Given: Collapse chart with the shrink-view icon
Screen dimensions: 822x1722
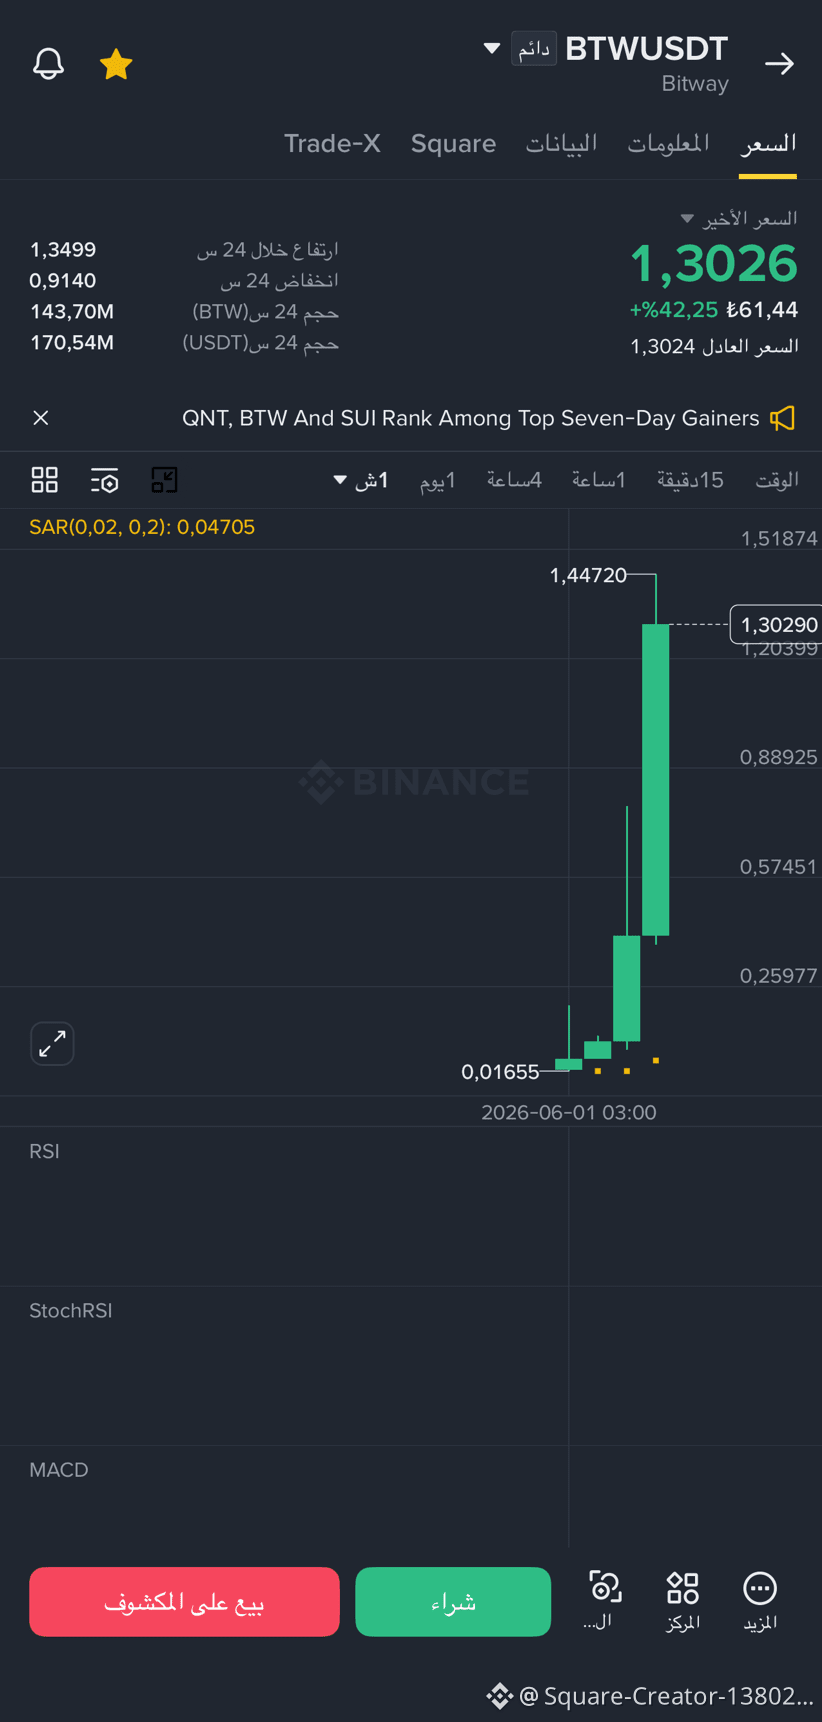Looking at the screenshot, I should 164,480.
